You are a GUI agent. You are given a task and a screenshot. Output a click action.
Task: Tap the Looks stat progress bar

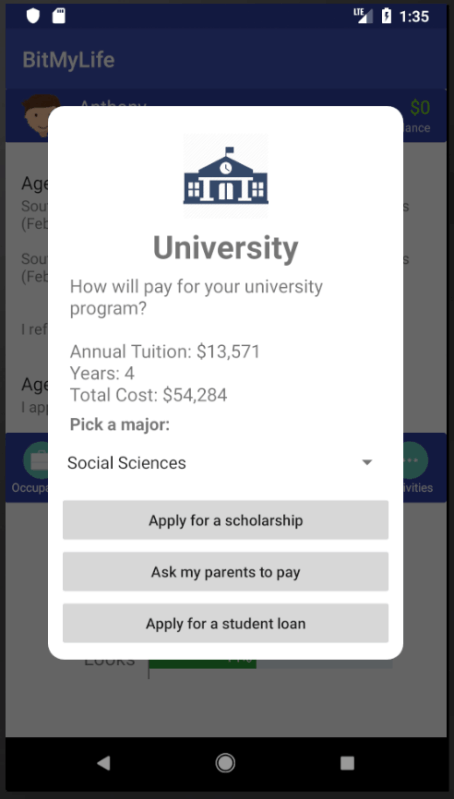coord(270,664)
